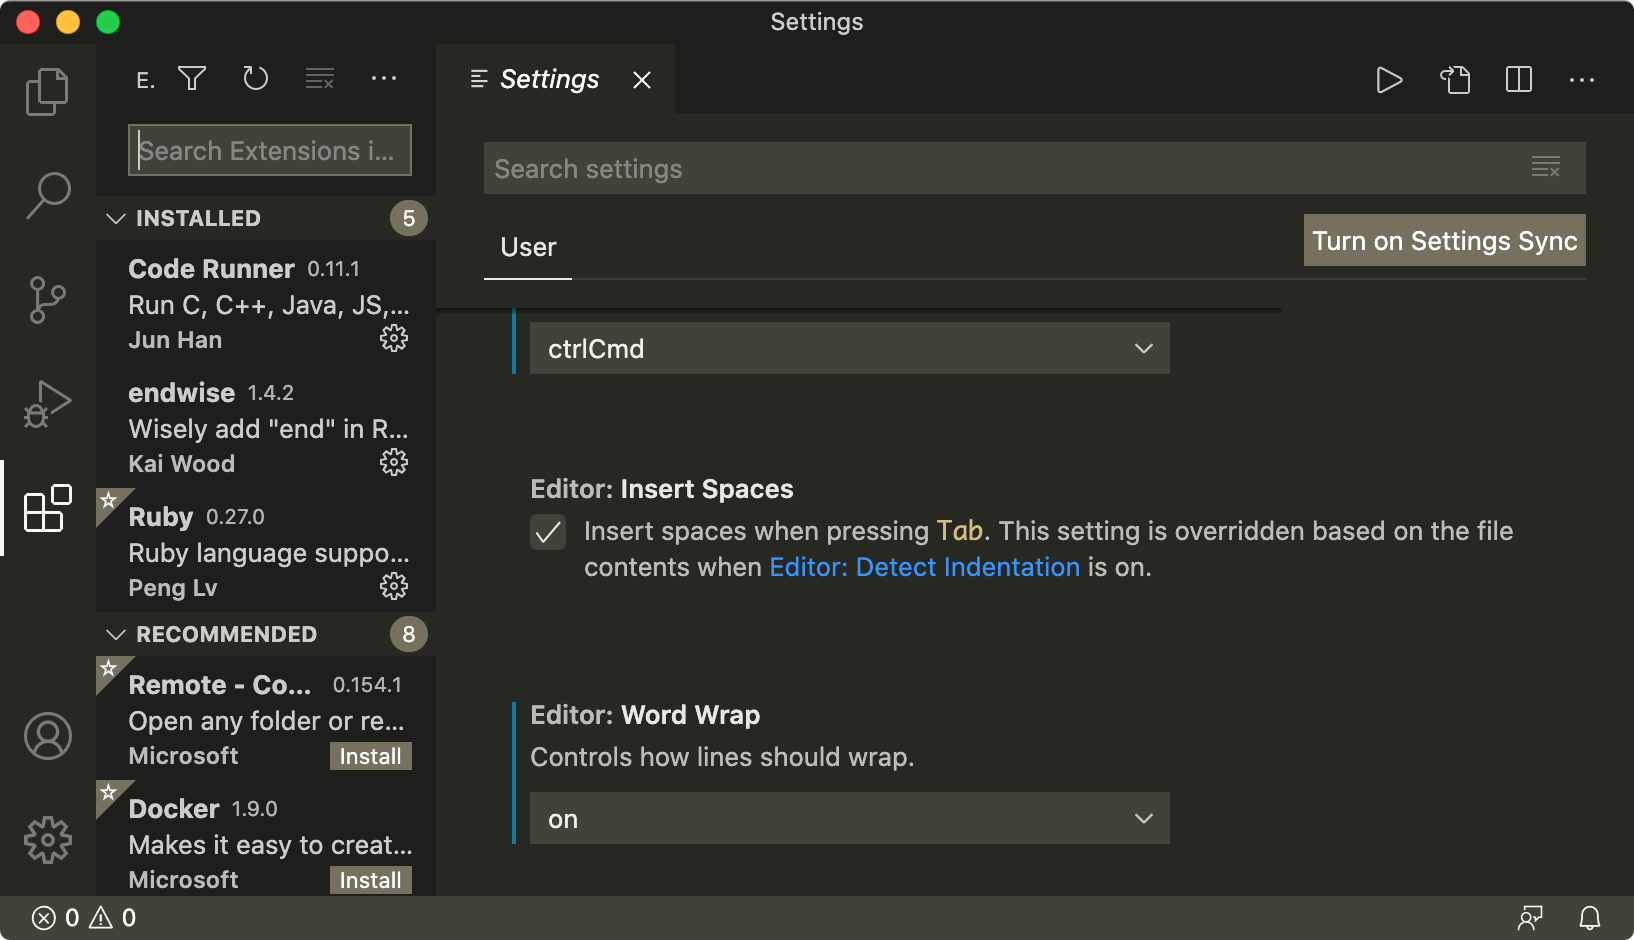Screen dimensions: 1634x940
Task: Collapse the Recommended extensions section
Action: (x=116, y=634)
